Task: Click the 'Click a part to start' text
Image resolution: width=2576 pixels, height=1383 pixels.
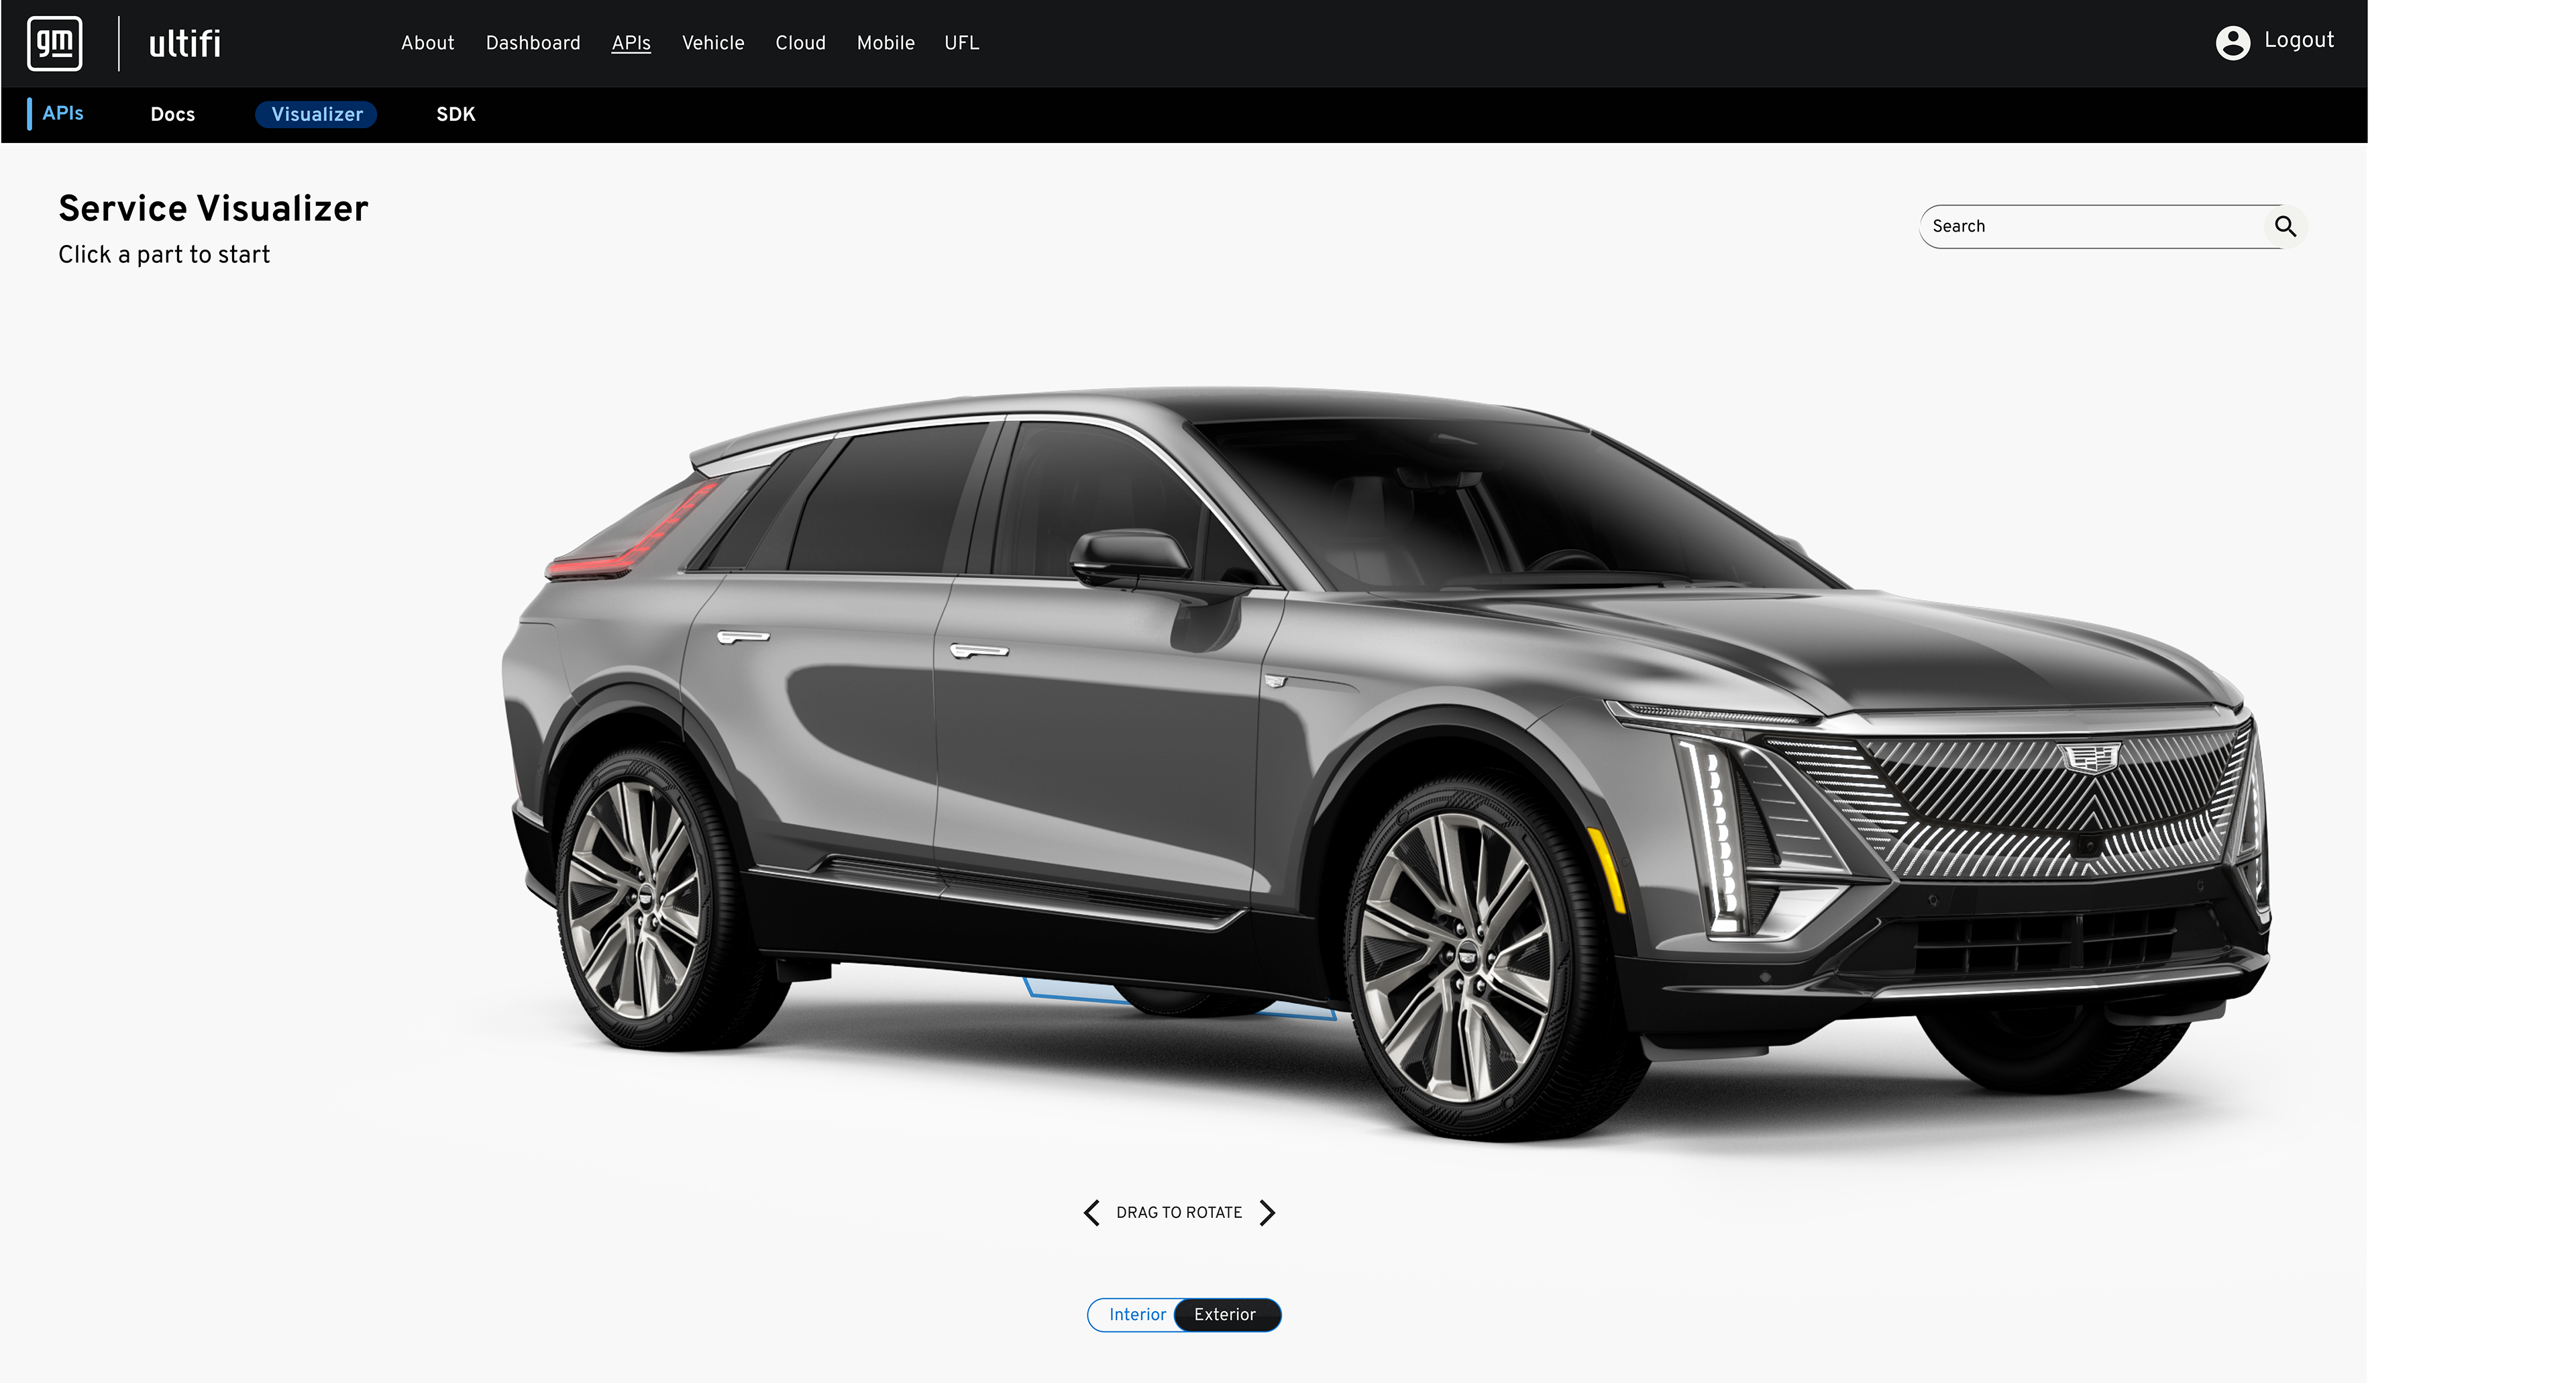Action: point(164,254)
